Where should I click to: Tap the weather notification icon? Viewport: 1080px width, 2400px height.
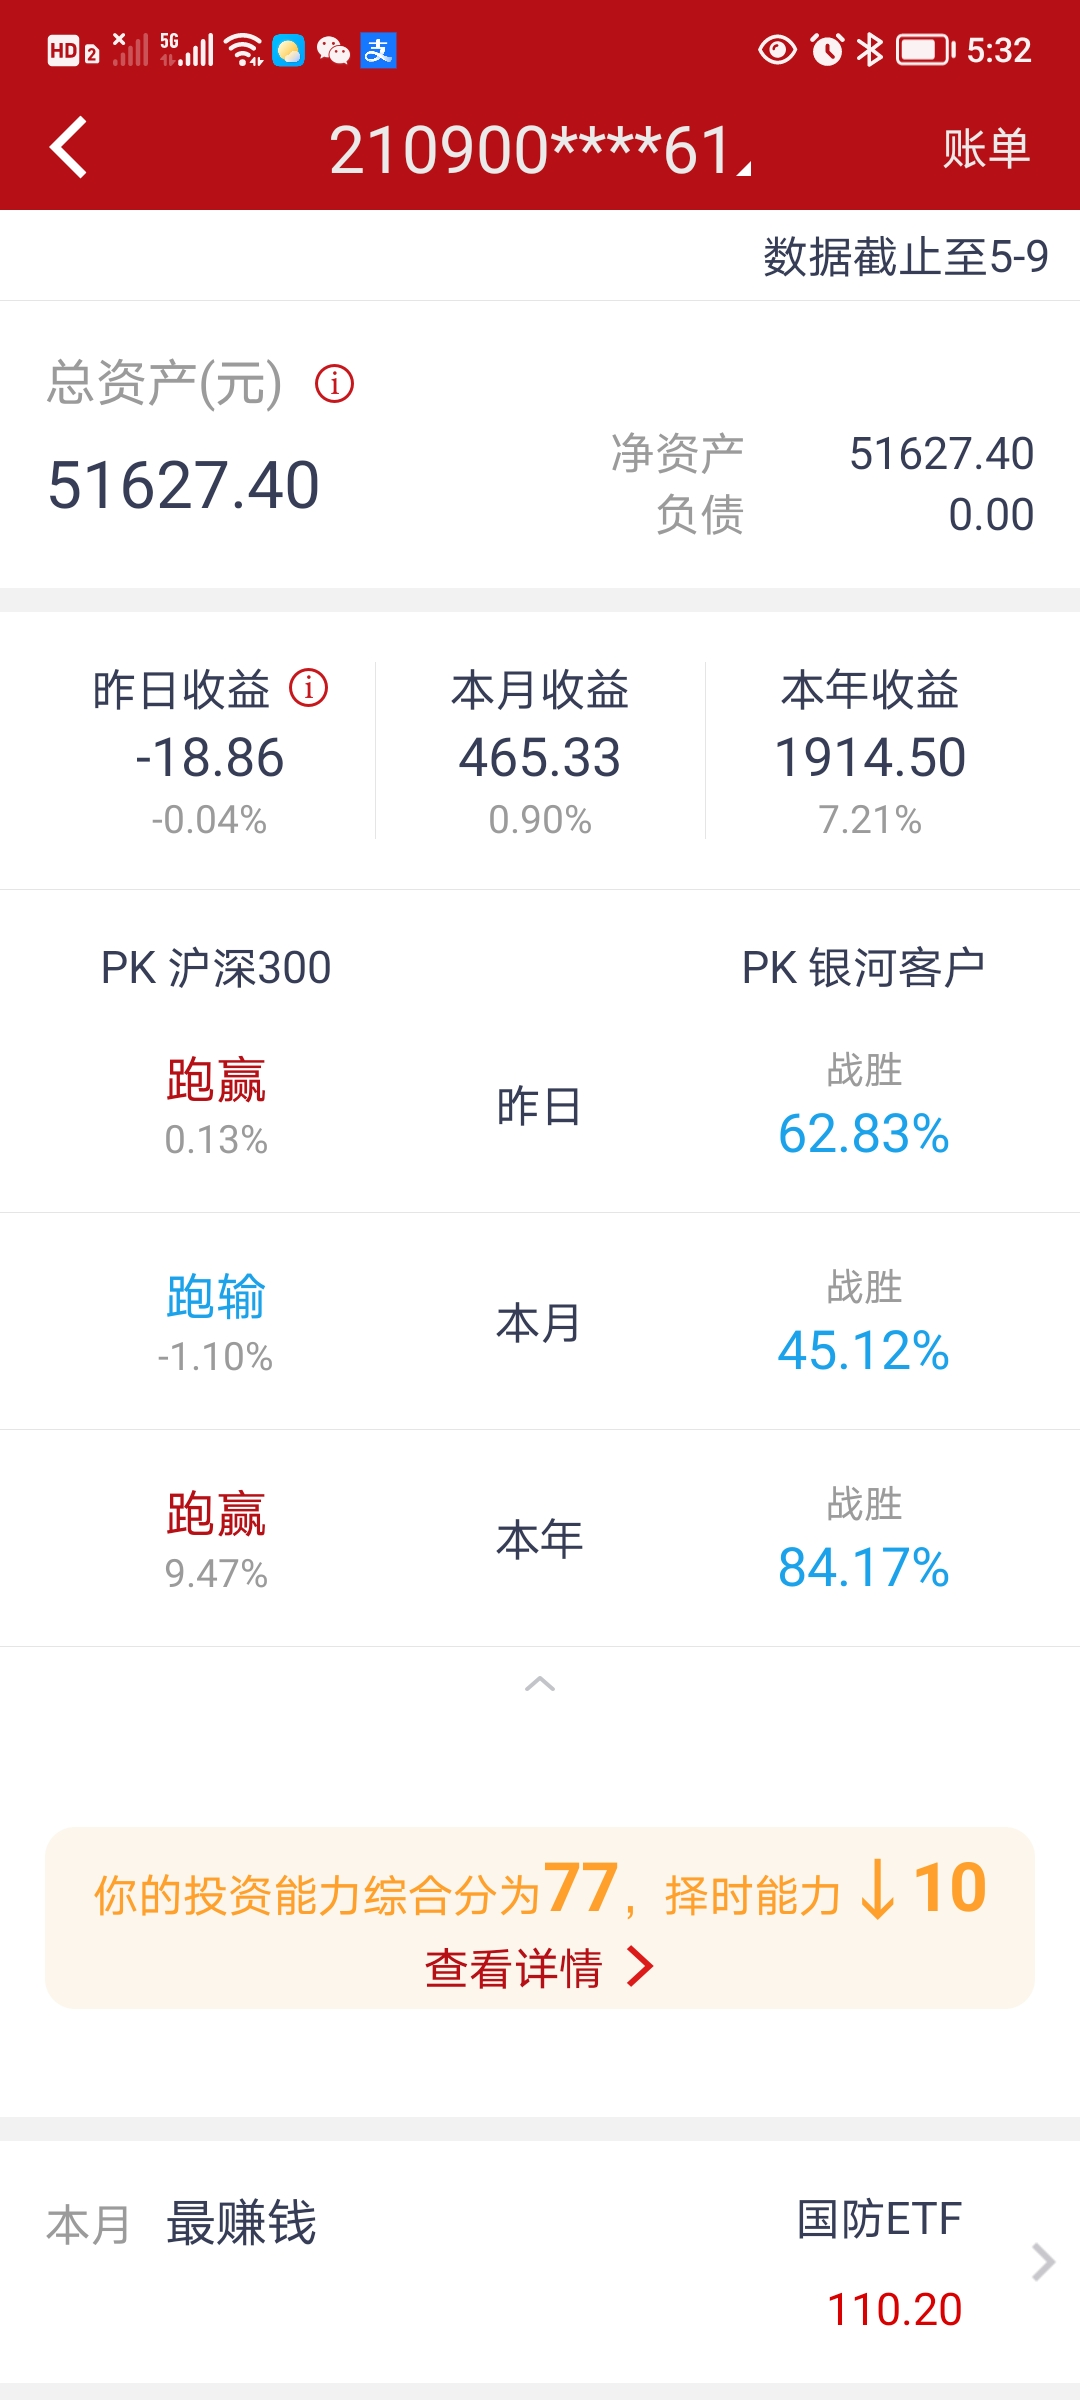288,50
